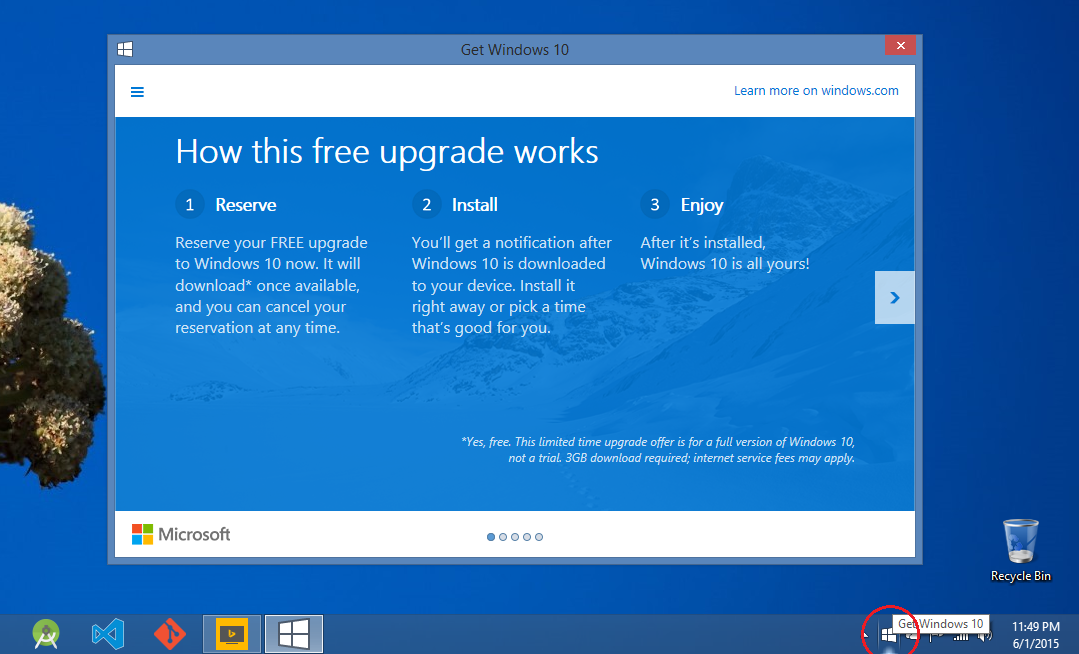This screenshot has width=1079, height=654.
Task: Select the fifth page indicator dot
Action: coord(539,537)
